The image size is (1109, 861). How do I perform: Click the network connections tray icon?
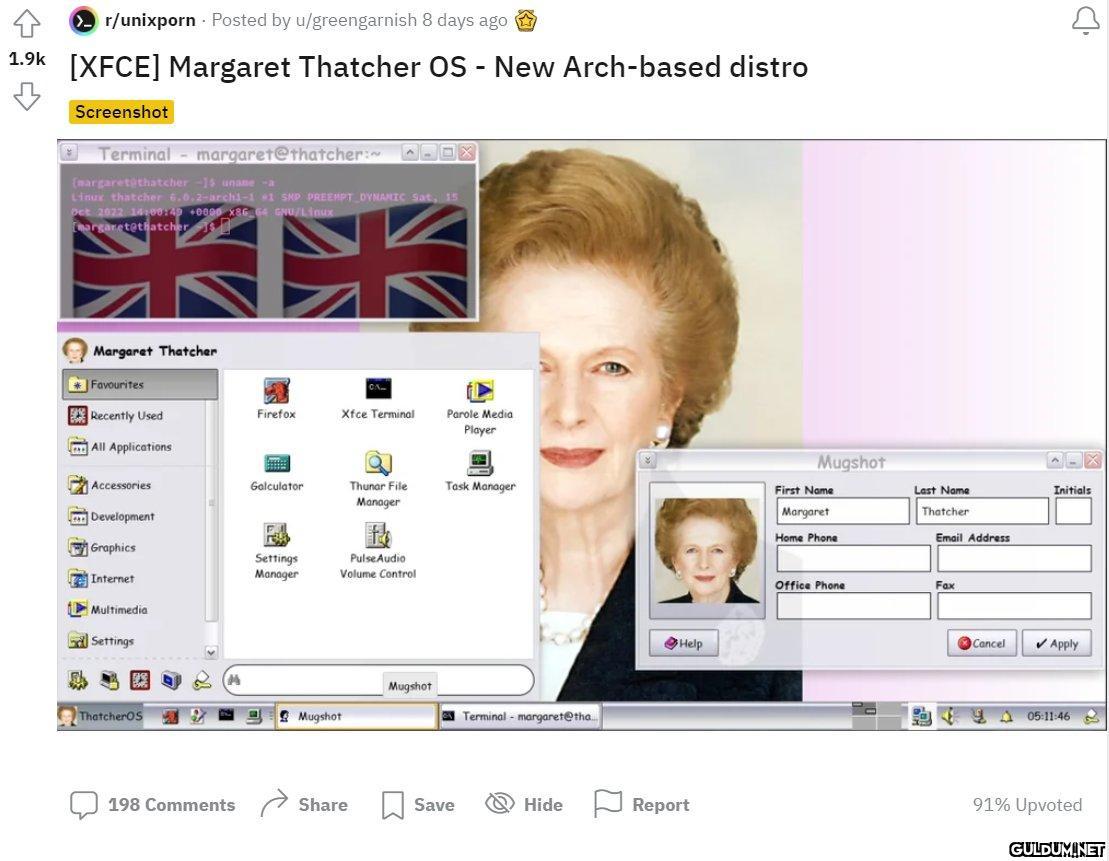pyautogui.click(x=921, y=716)
